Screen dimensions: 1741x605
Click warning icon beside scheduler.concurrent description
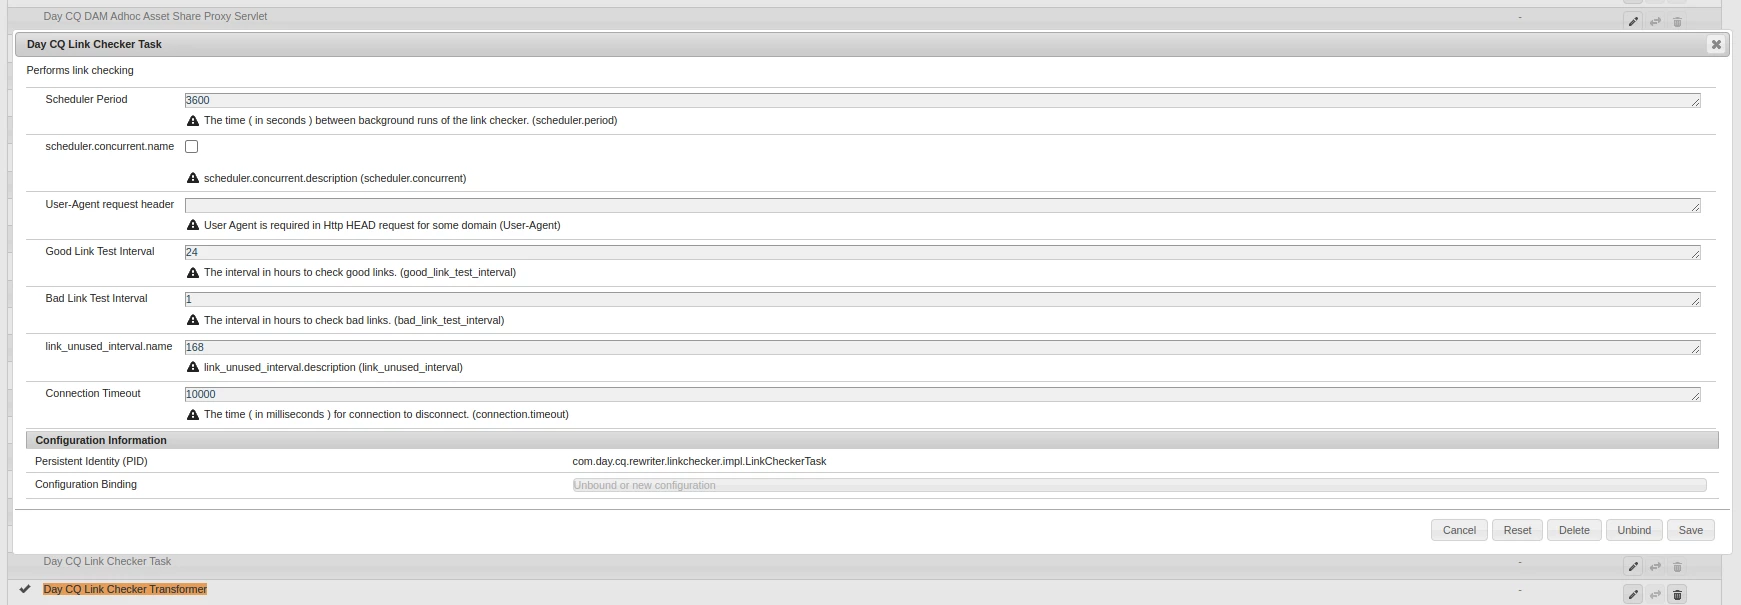coord(193,178)
